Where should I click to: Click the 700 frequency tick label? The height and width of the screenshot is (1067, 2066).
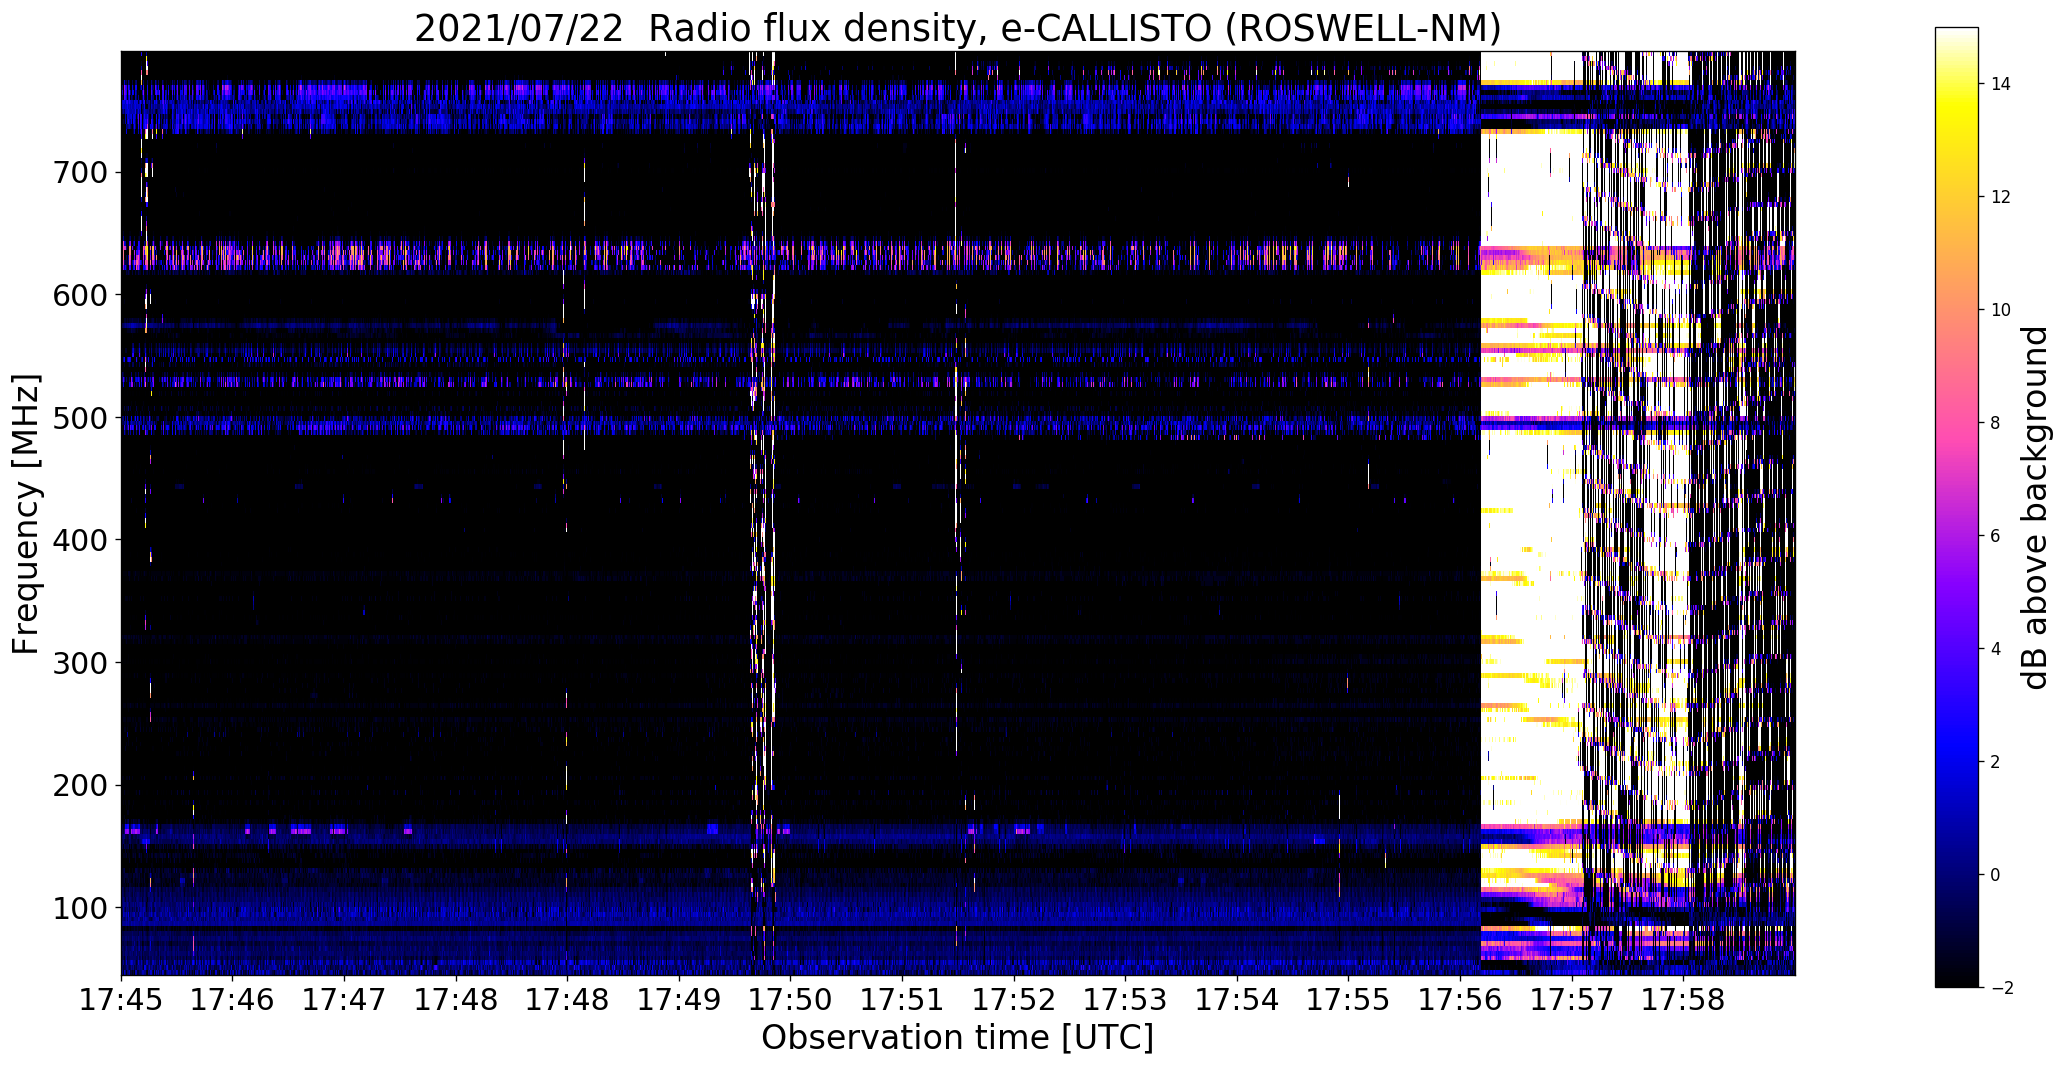point(78,173)
